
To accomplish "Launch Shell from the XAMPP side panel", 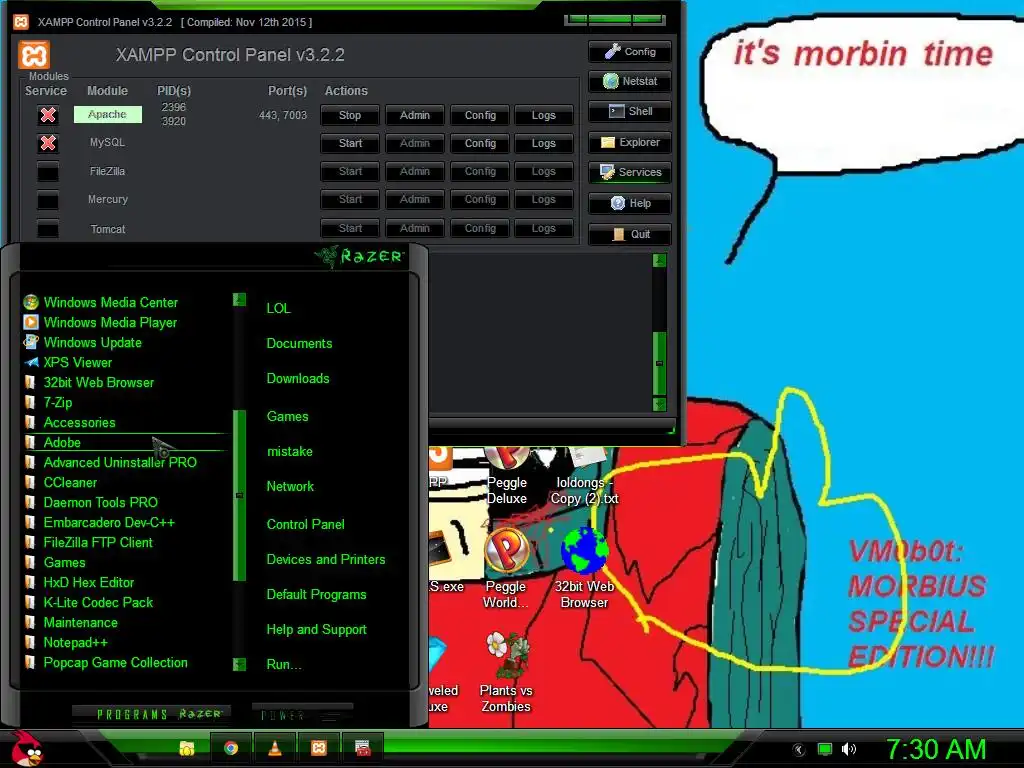I will click(630, 111).
